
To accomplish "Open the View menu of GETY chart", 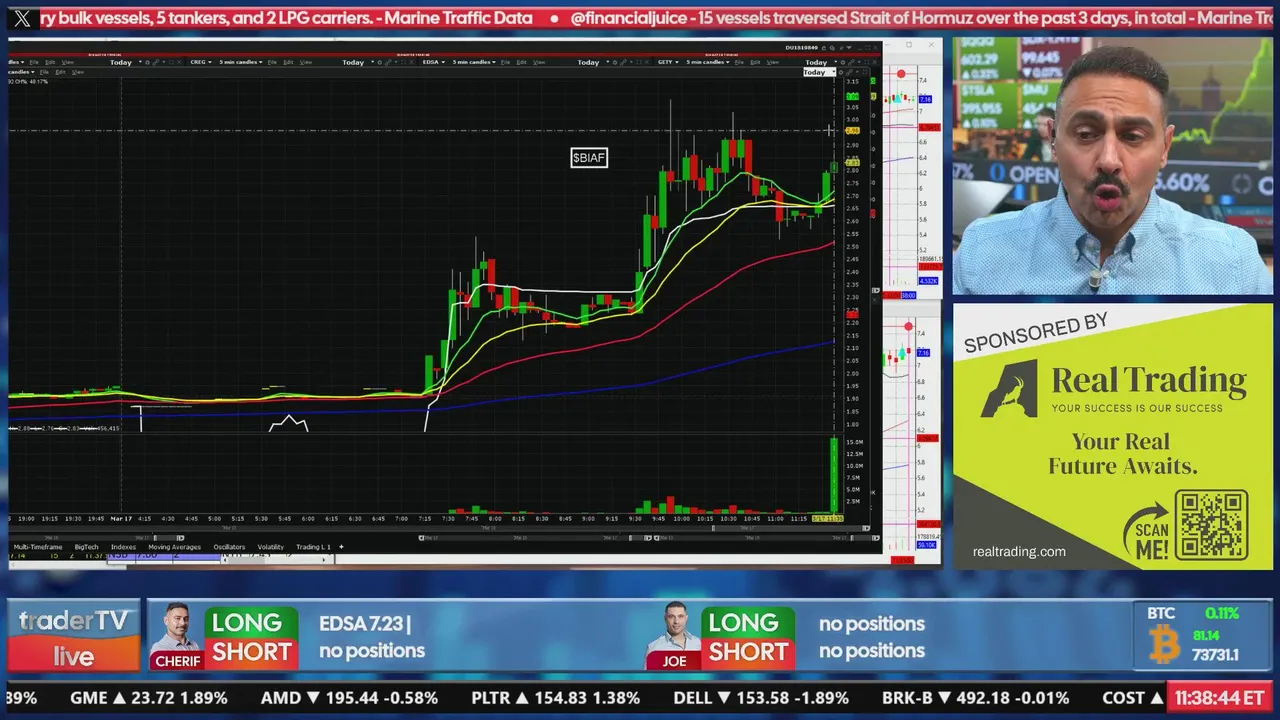I will click(772, 62).
